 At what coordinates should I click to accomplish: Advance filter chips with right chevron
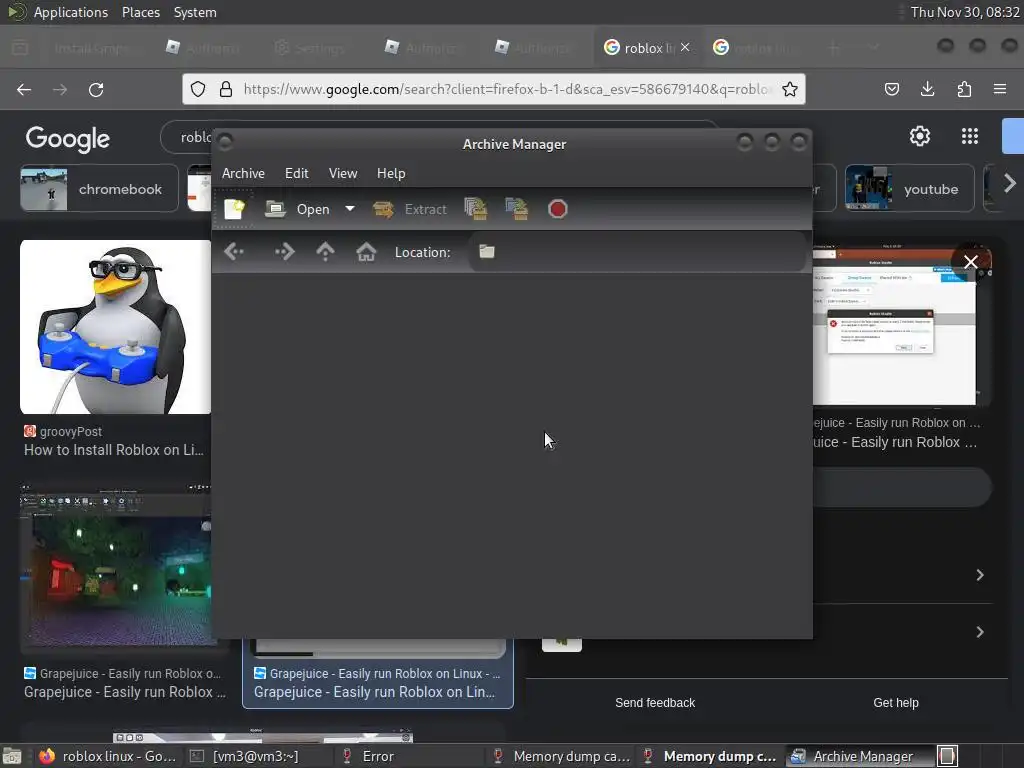point(1010,184)
